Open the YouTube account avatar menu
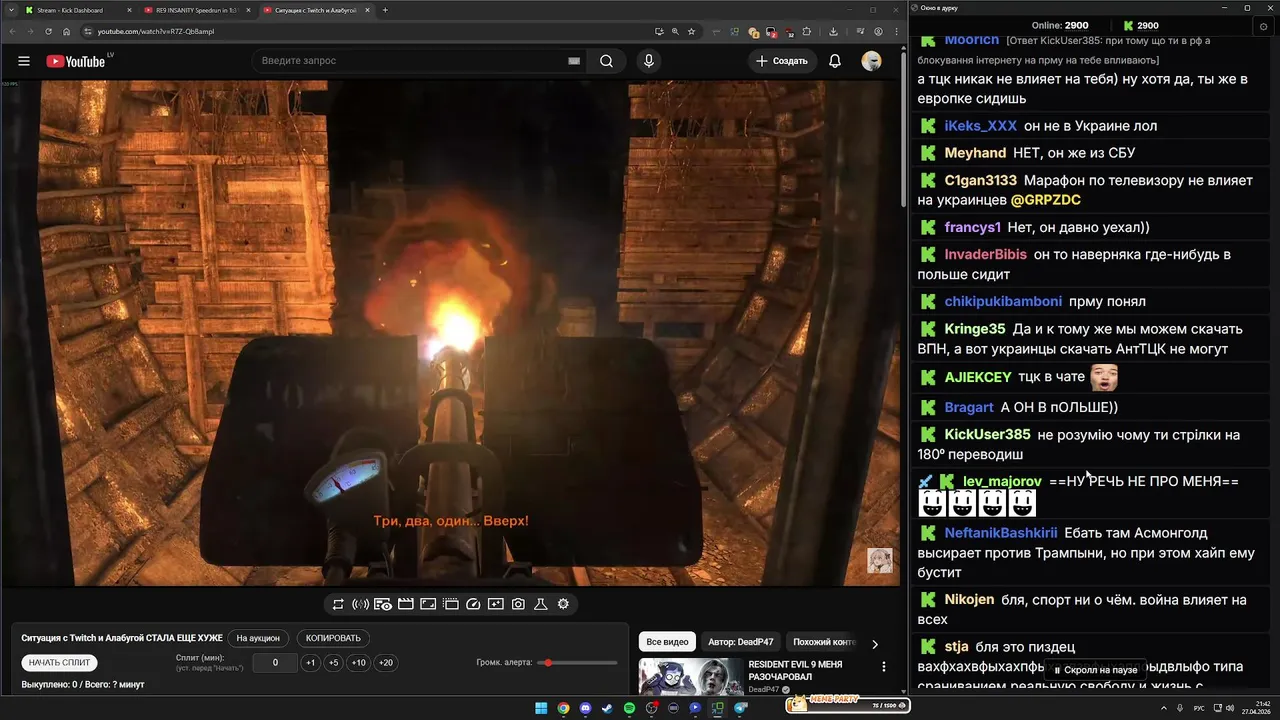The width and height of the screenshot is (1280, 720). tap(872, 61)
